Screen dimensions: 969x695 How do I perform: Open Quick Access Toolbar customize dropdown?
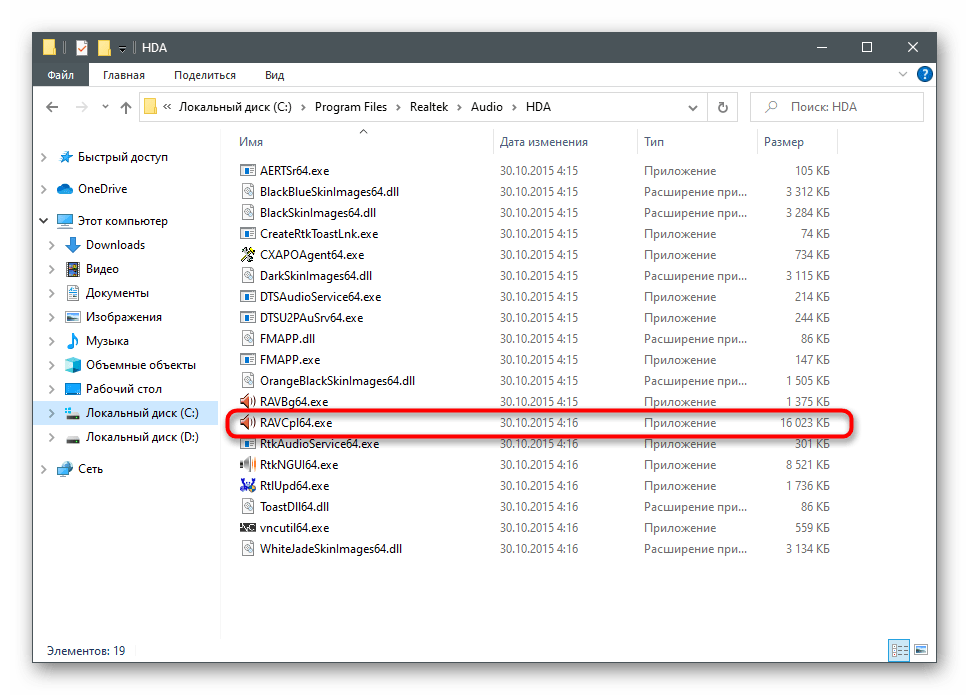tap(122, 49)
